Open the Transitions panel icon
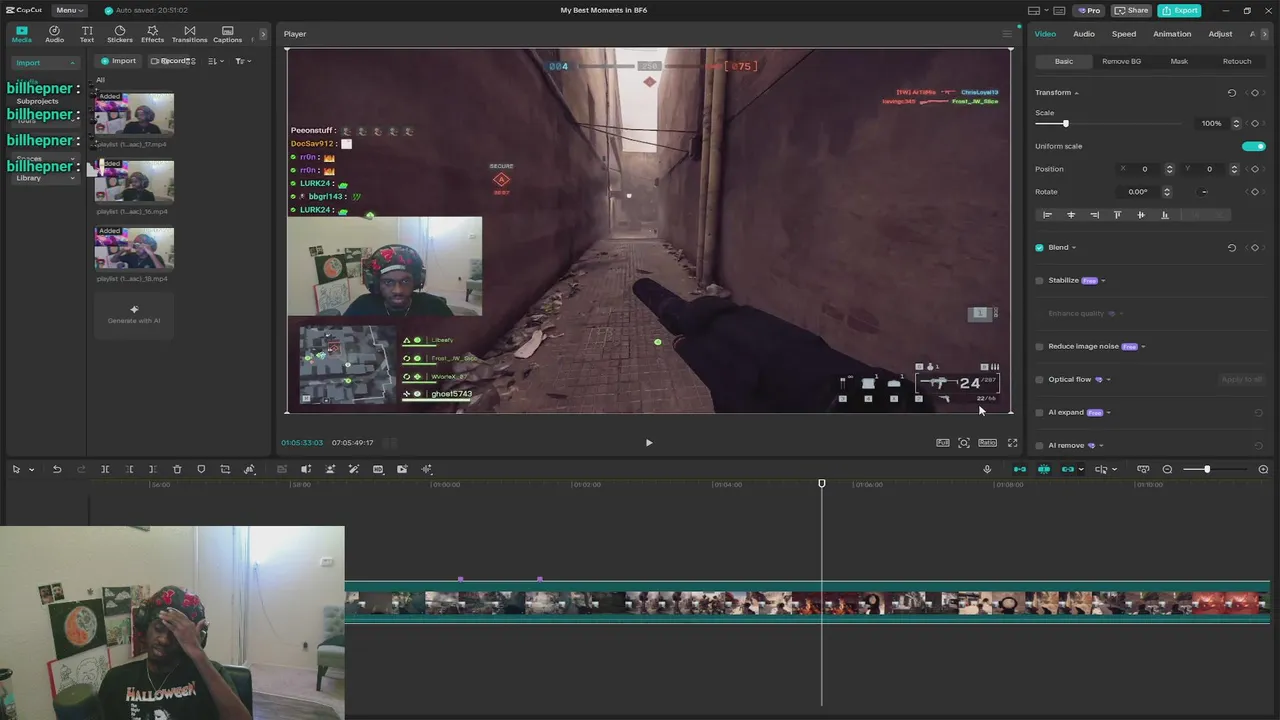 189,34
